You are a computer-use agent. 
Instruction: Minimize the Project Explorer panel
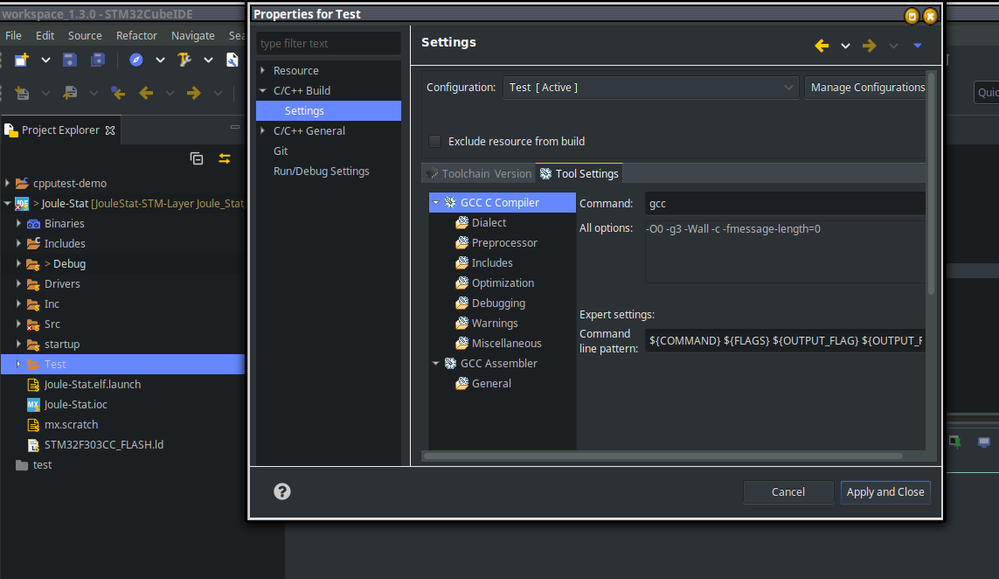(x=235, y=127)
